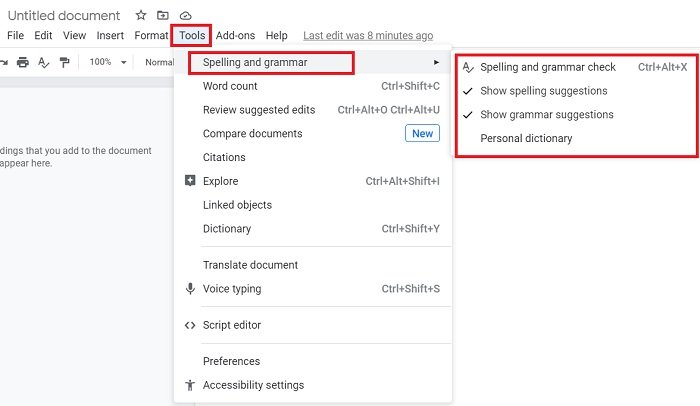Open the Insert menu
Image resolution: width=700 pixels, height=406 pixels.
110,35
